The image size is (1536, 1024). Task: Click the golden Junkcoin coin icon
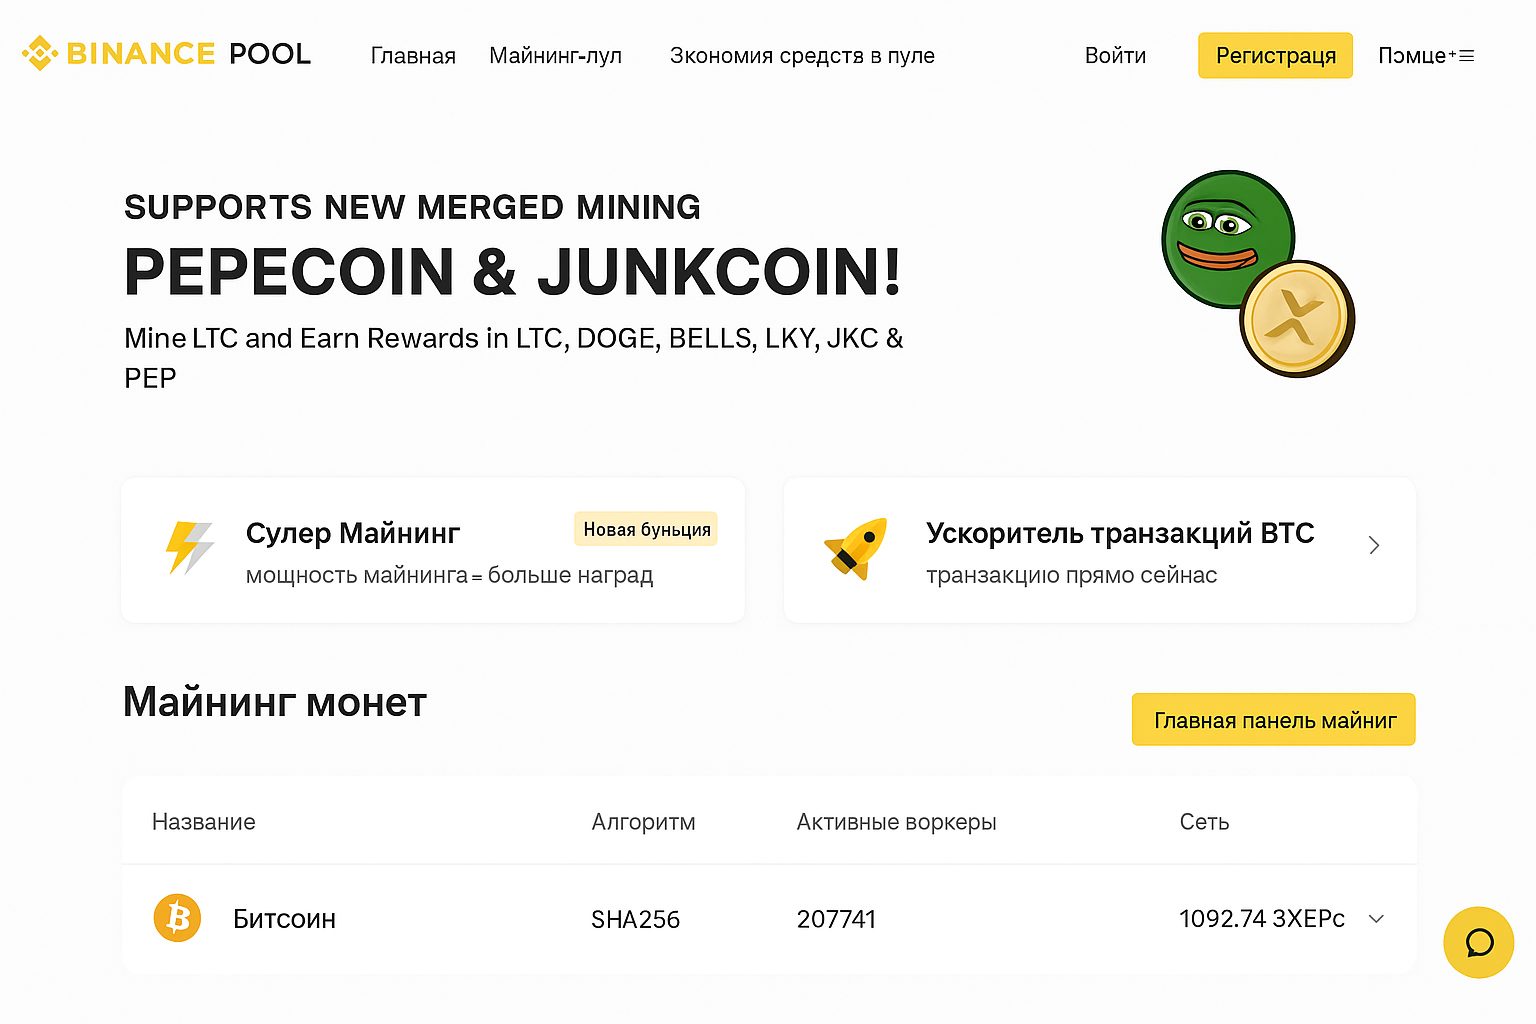pos(1297,318)
